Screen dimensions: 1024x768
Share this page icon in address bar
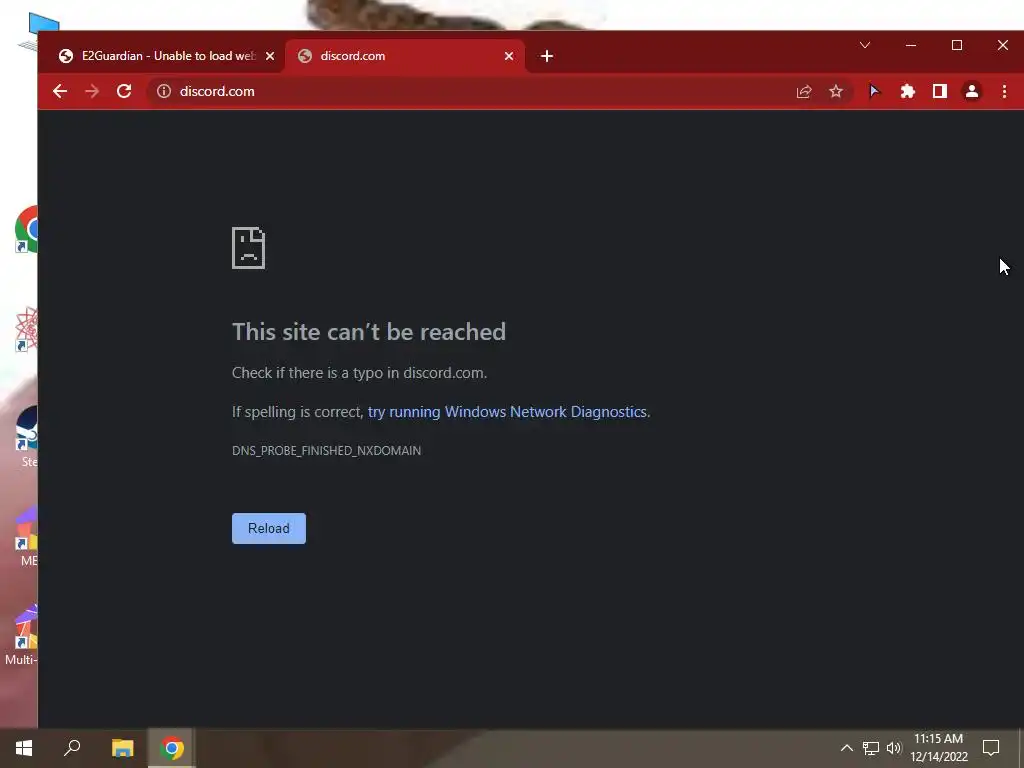[804, 91]
